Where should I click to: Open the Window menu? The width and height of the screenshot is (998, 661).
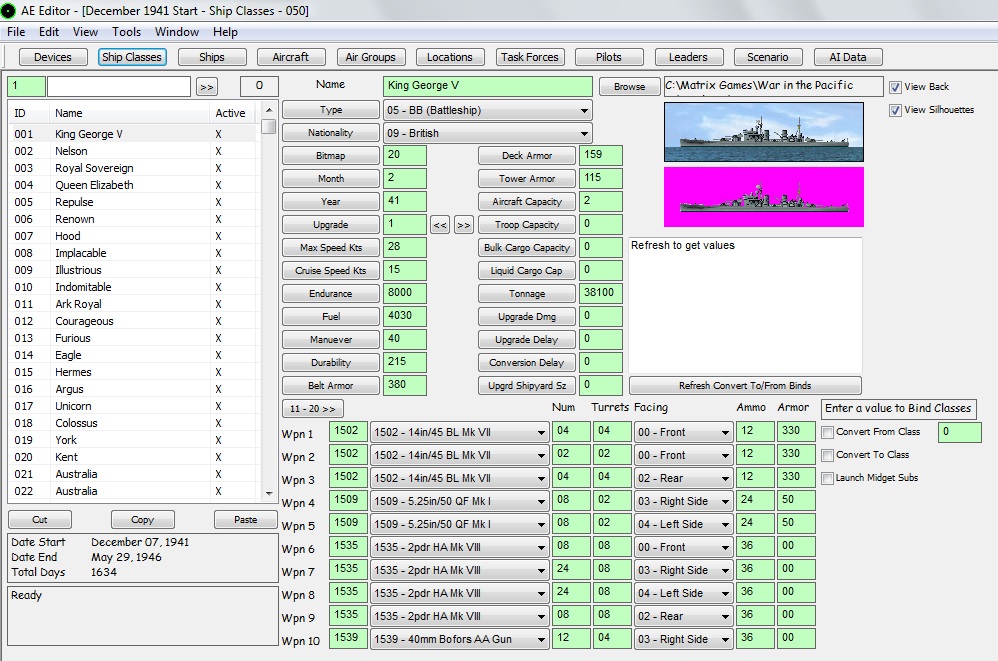point(176,31)
